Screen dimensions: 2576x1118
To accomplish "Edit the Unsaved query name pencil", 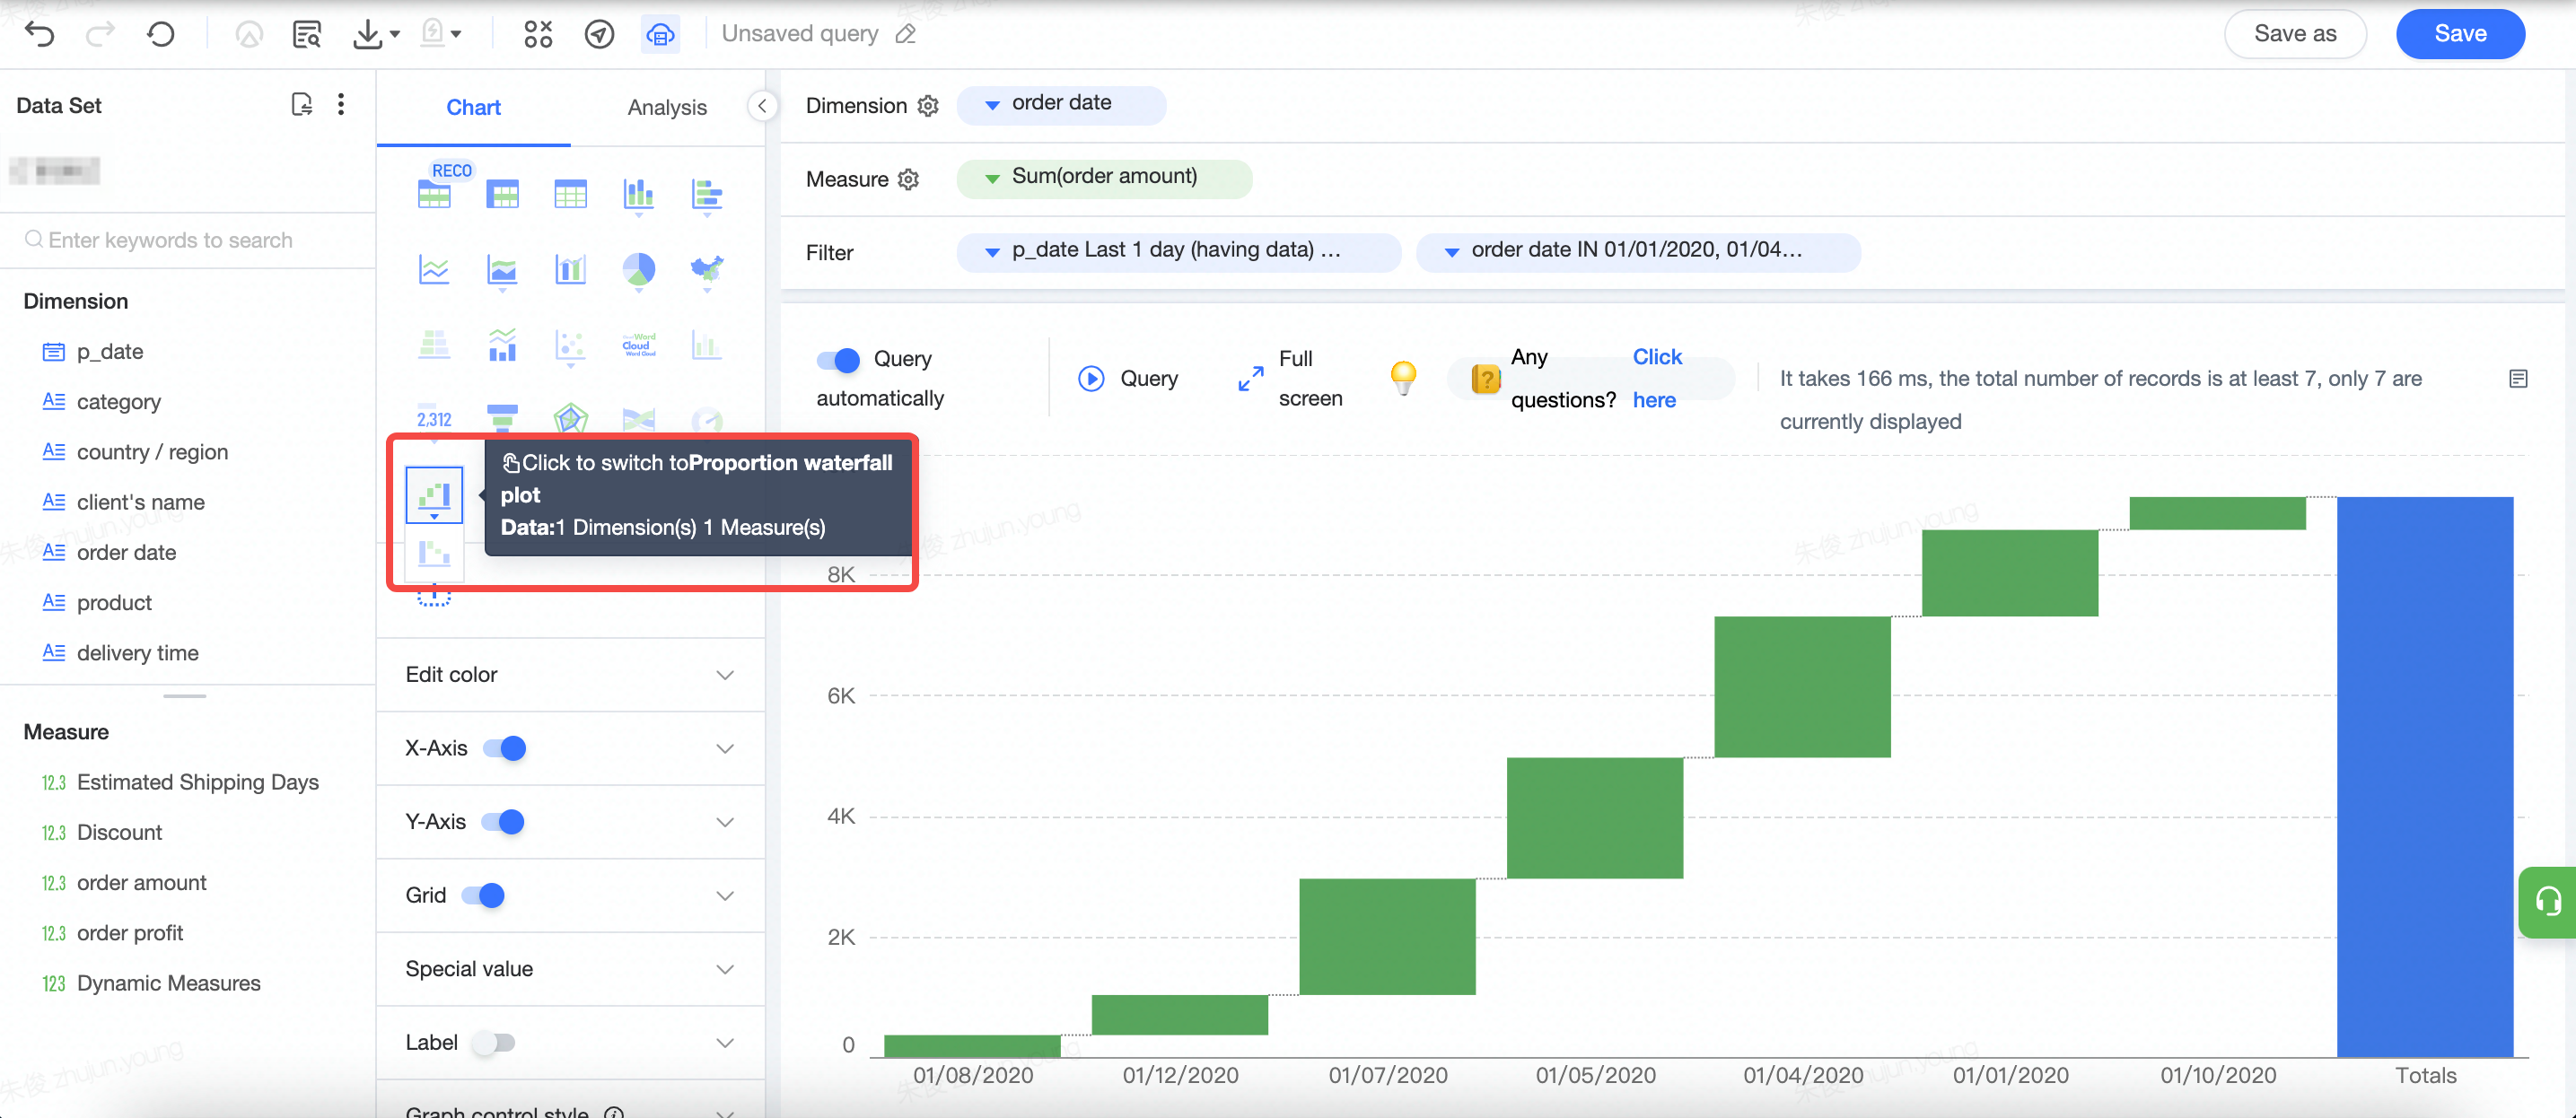I will [906, 34].
